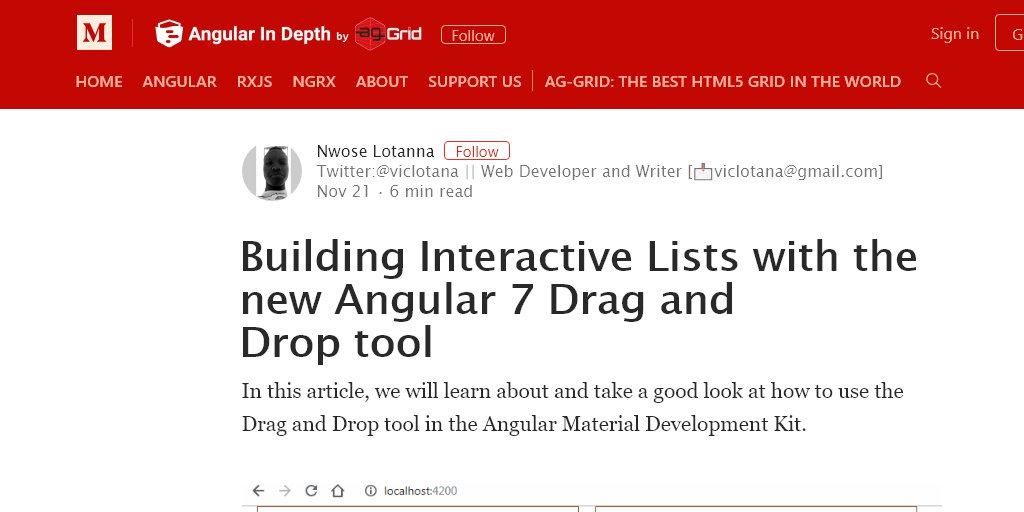
Task: Open the NGRX menu item
Action: [314, 82]
